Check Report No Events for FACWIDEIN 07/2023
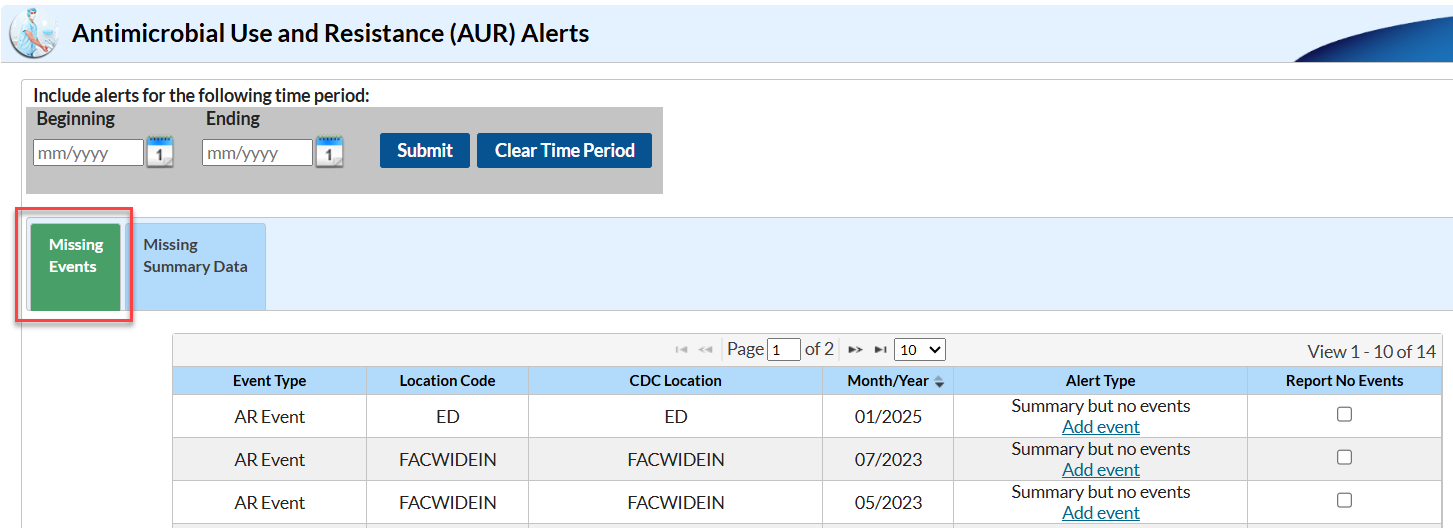 pos(1344,457)
